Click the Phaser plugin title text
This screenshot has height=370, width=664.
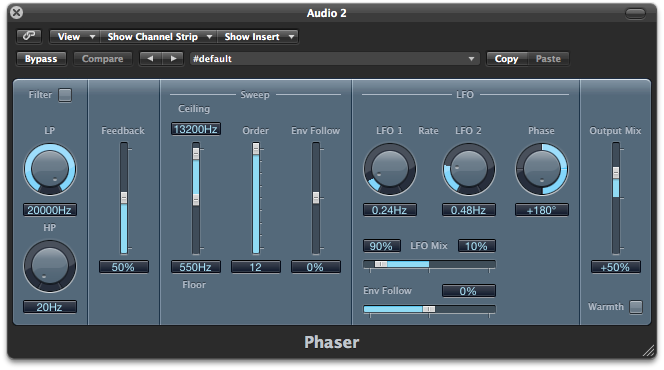click(332, 342)
